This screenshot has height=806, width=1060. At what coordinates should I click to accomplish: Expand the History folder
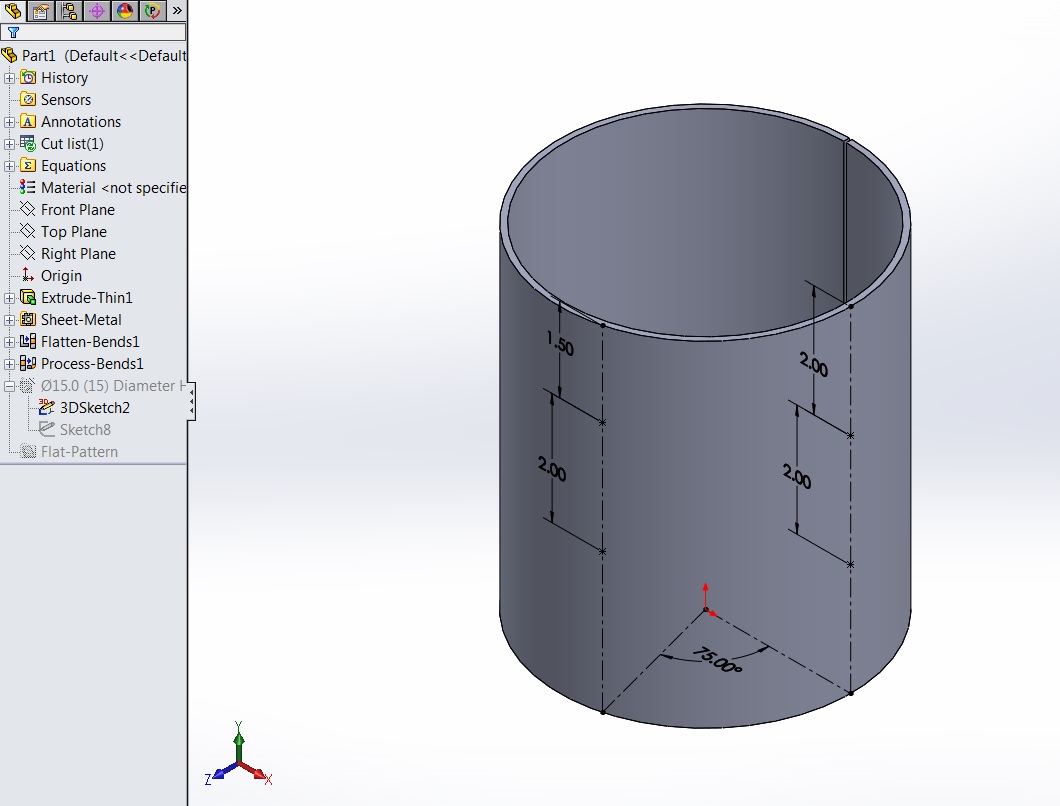click(x=10, y=78)
